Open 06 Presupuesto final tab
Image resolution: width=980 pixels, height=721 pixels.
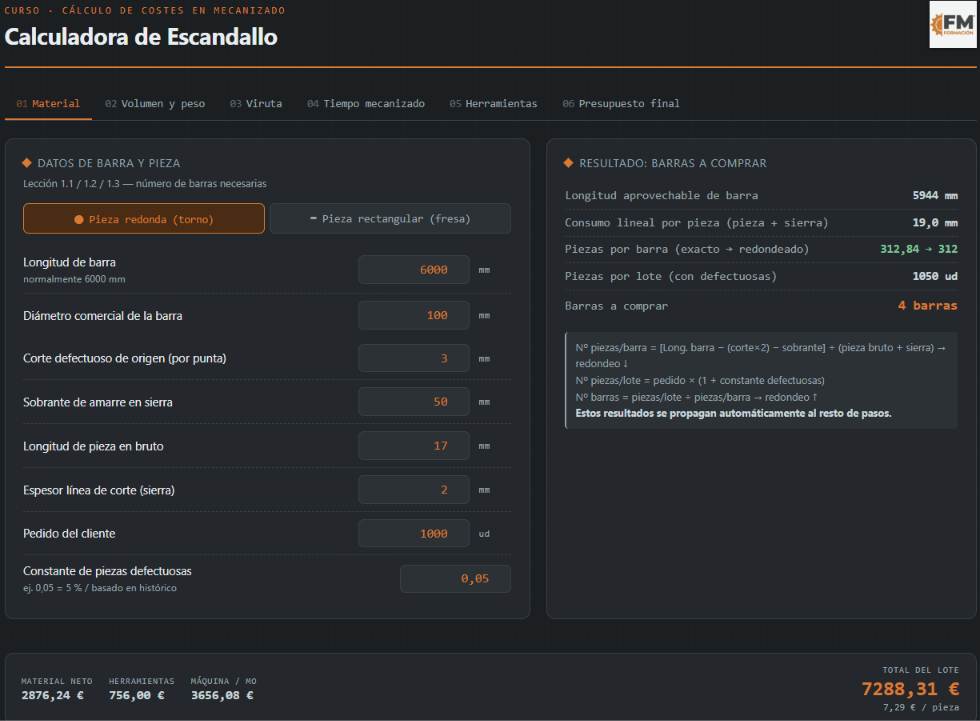coord(621,104)
